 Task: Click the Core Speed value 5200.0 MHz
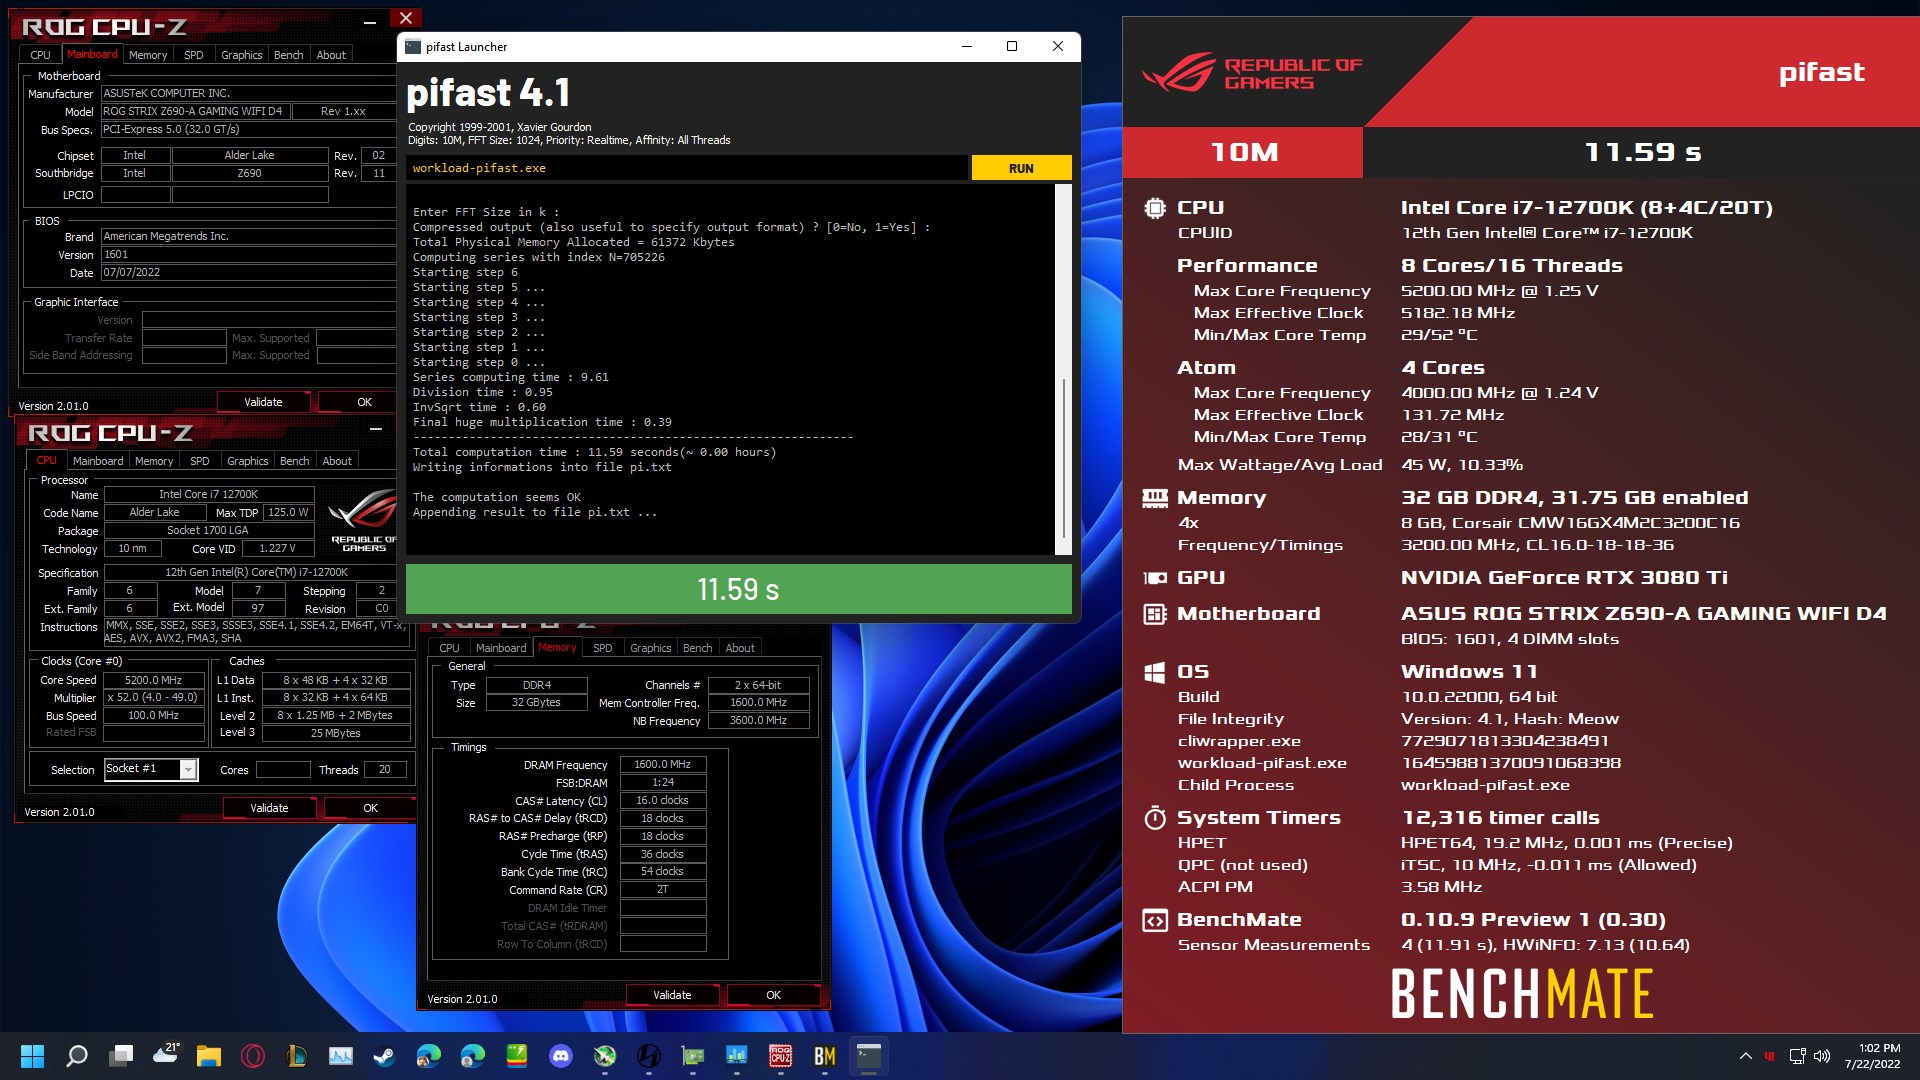pos(154,680)
